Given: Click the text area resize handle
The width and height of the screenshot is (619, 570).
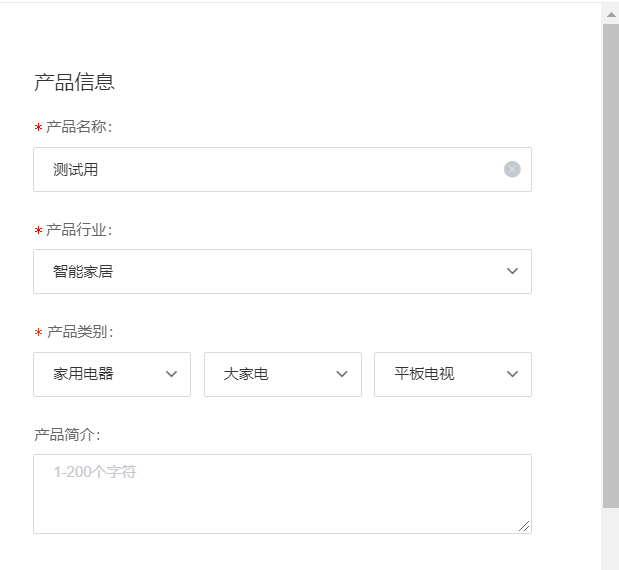Looking at the screenshot, I should [x=524, y=526].
